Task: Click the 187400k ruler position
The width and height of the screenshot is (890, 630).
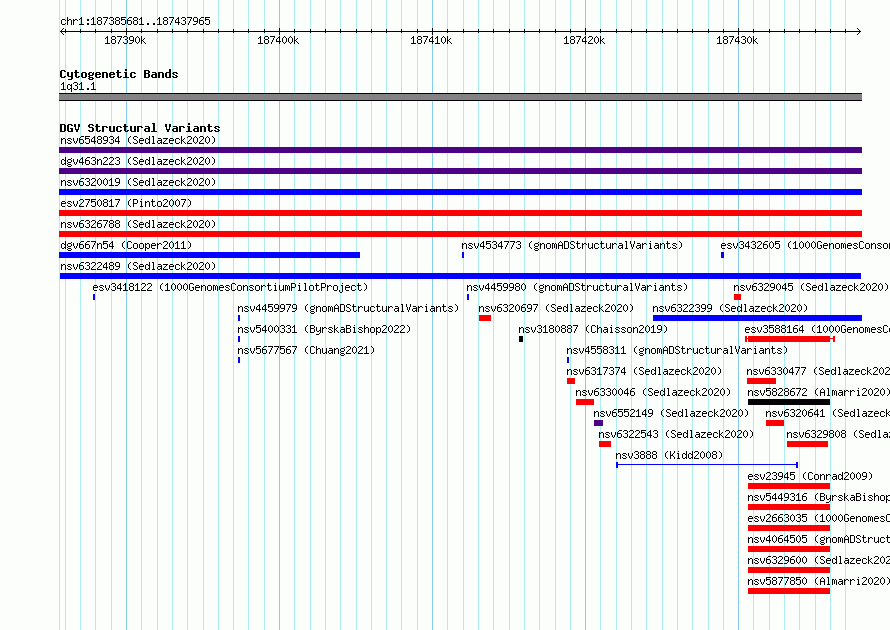Action: [278, 40]
